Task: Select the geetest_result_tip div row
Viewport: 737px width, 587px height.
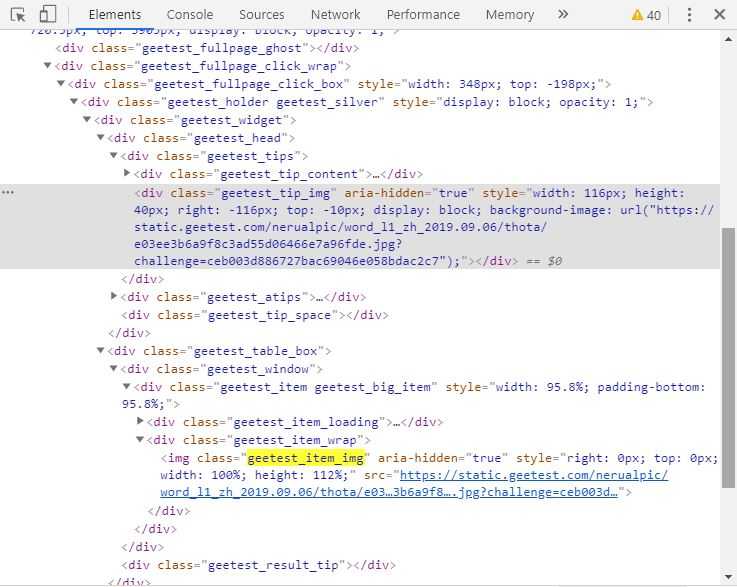Action: (258, 565)
